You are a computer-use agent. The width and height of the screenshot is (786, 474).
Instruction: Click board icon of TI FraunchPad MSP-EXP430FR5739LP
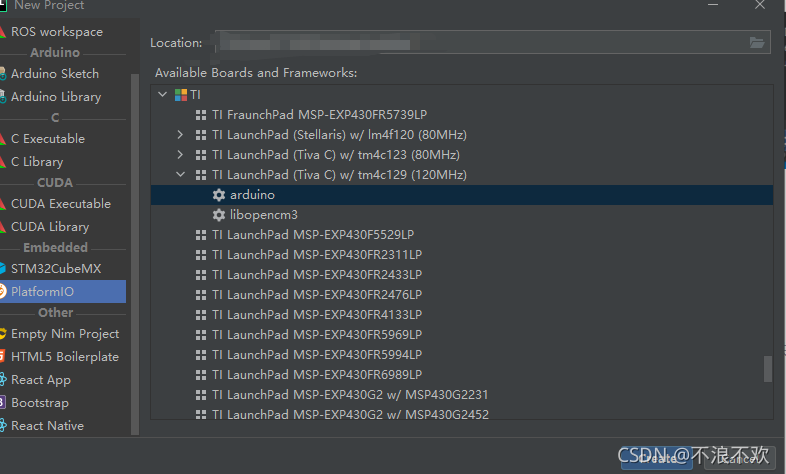click(201, 115)
